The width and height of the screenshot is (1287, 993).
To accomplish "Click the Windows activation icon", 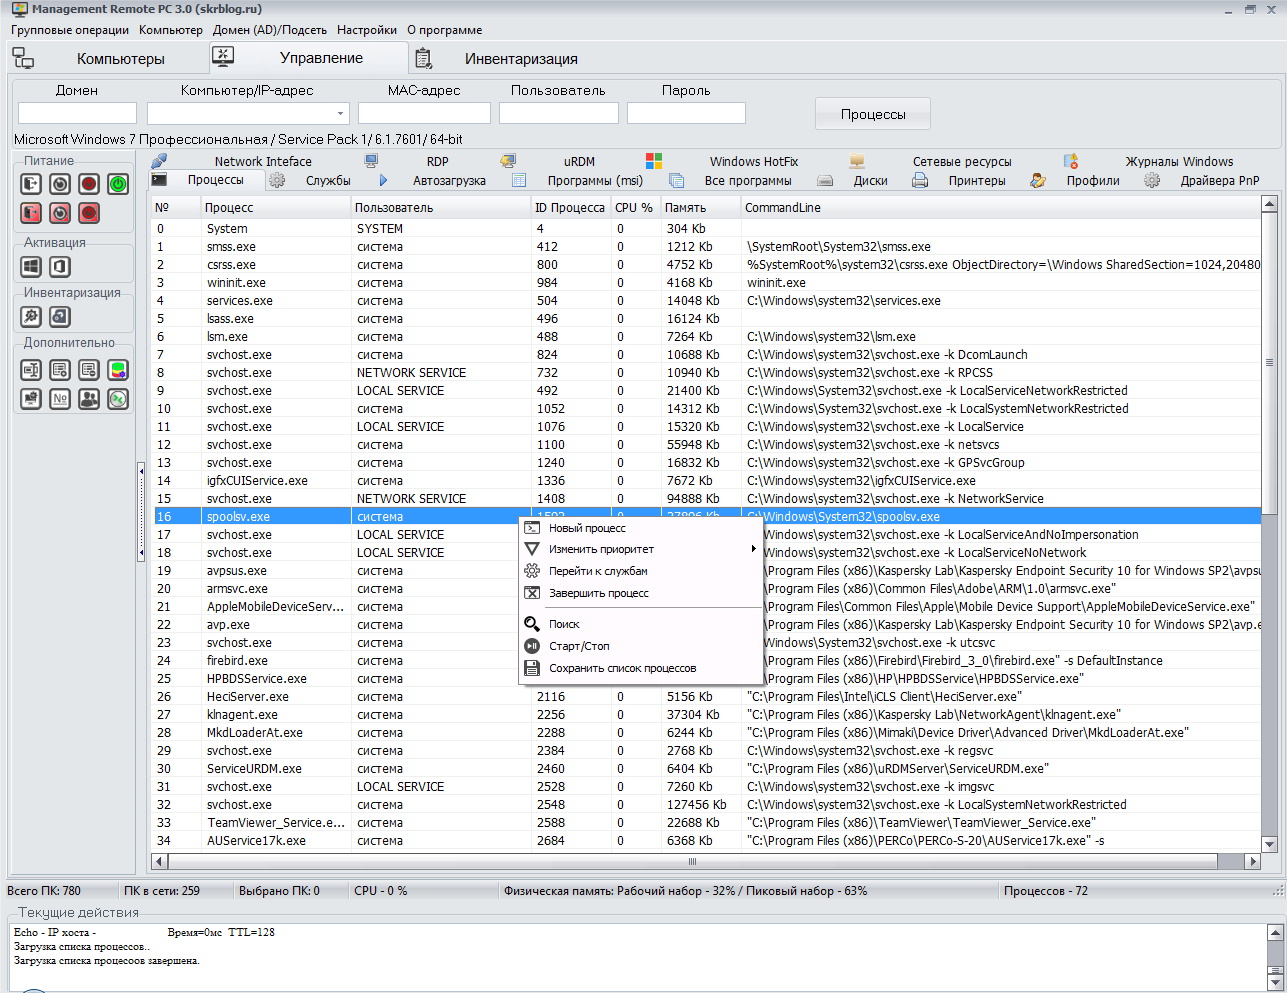I will pyautogui.click(x=31, y=267).
